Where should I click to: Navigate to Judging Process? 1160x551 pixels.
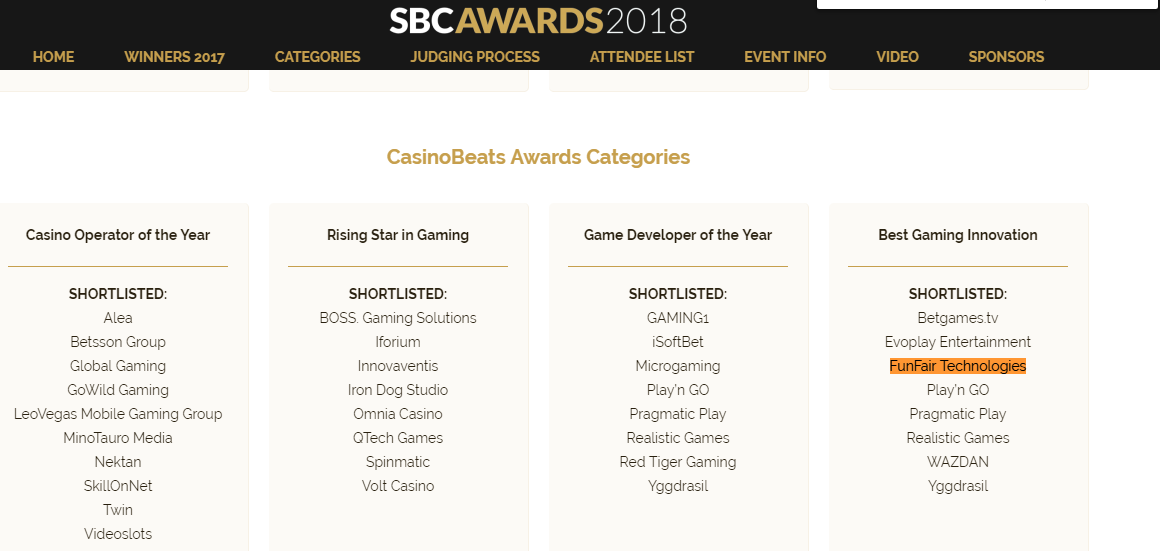475,57
